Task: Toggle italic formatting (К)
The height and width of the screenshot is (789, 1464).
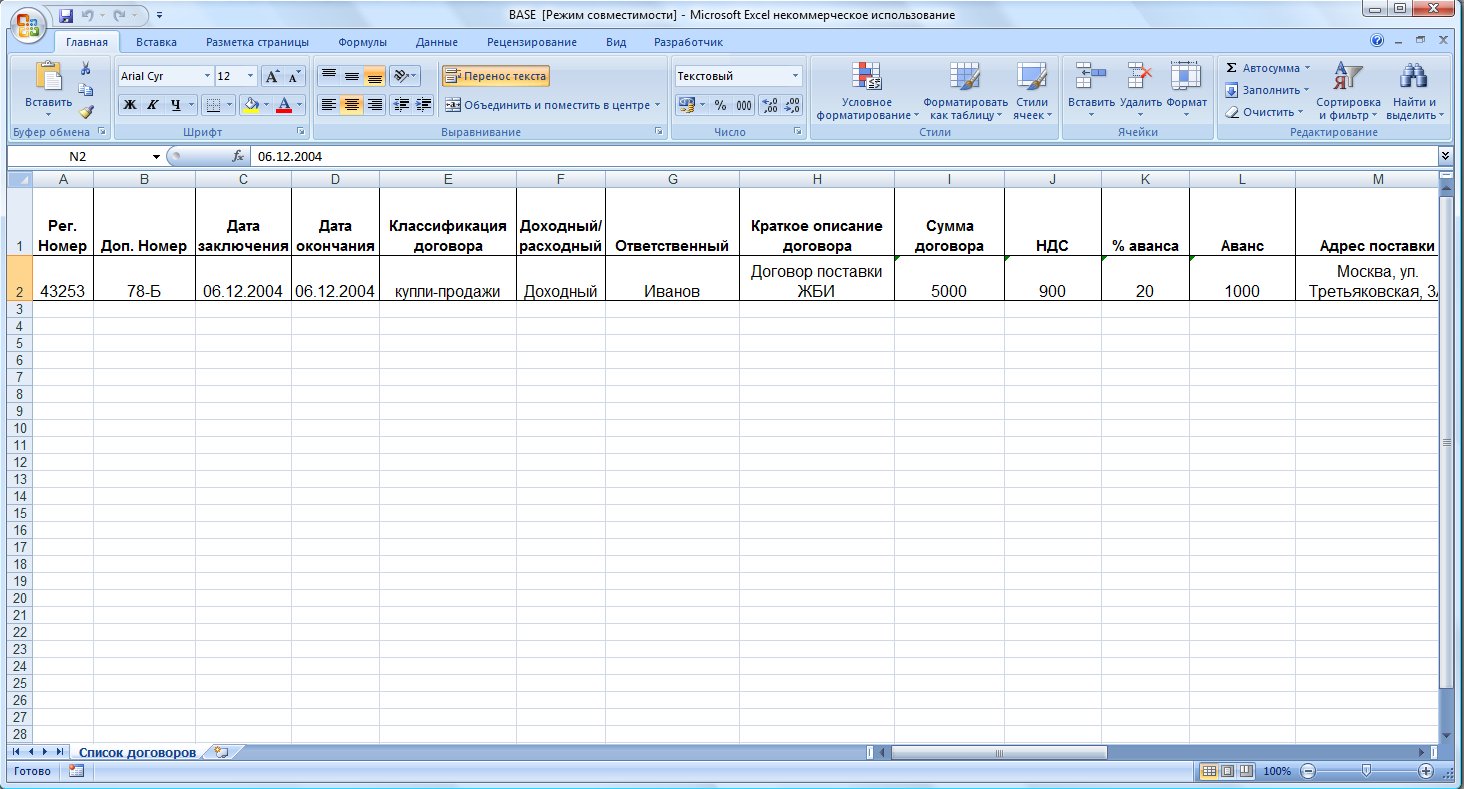Action: [x=153, y=105]
